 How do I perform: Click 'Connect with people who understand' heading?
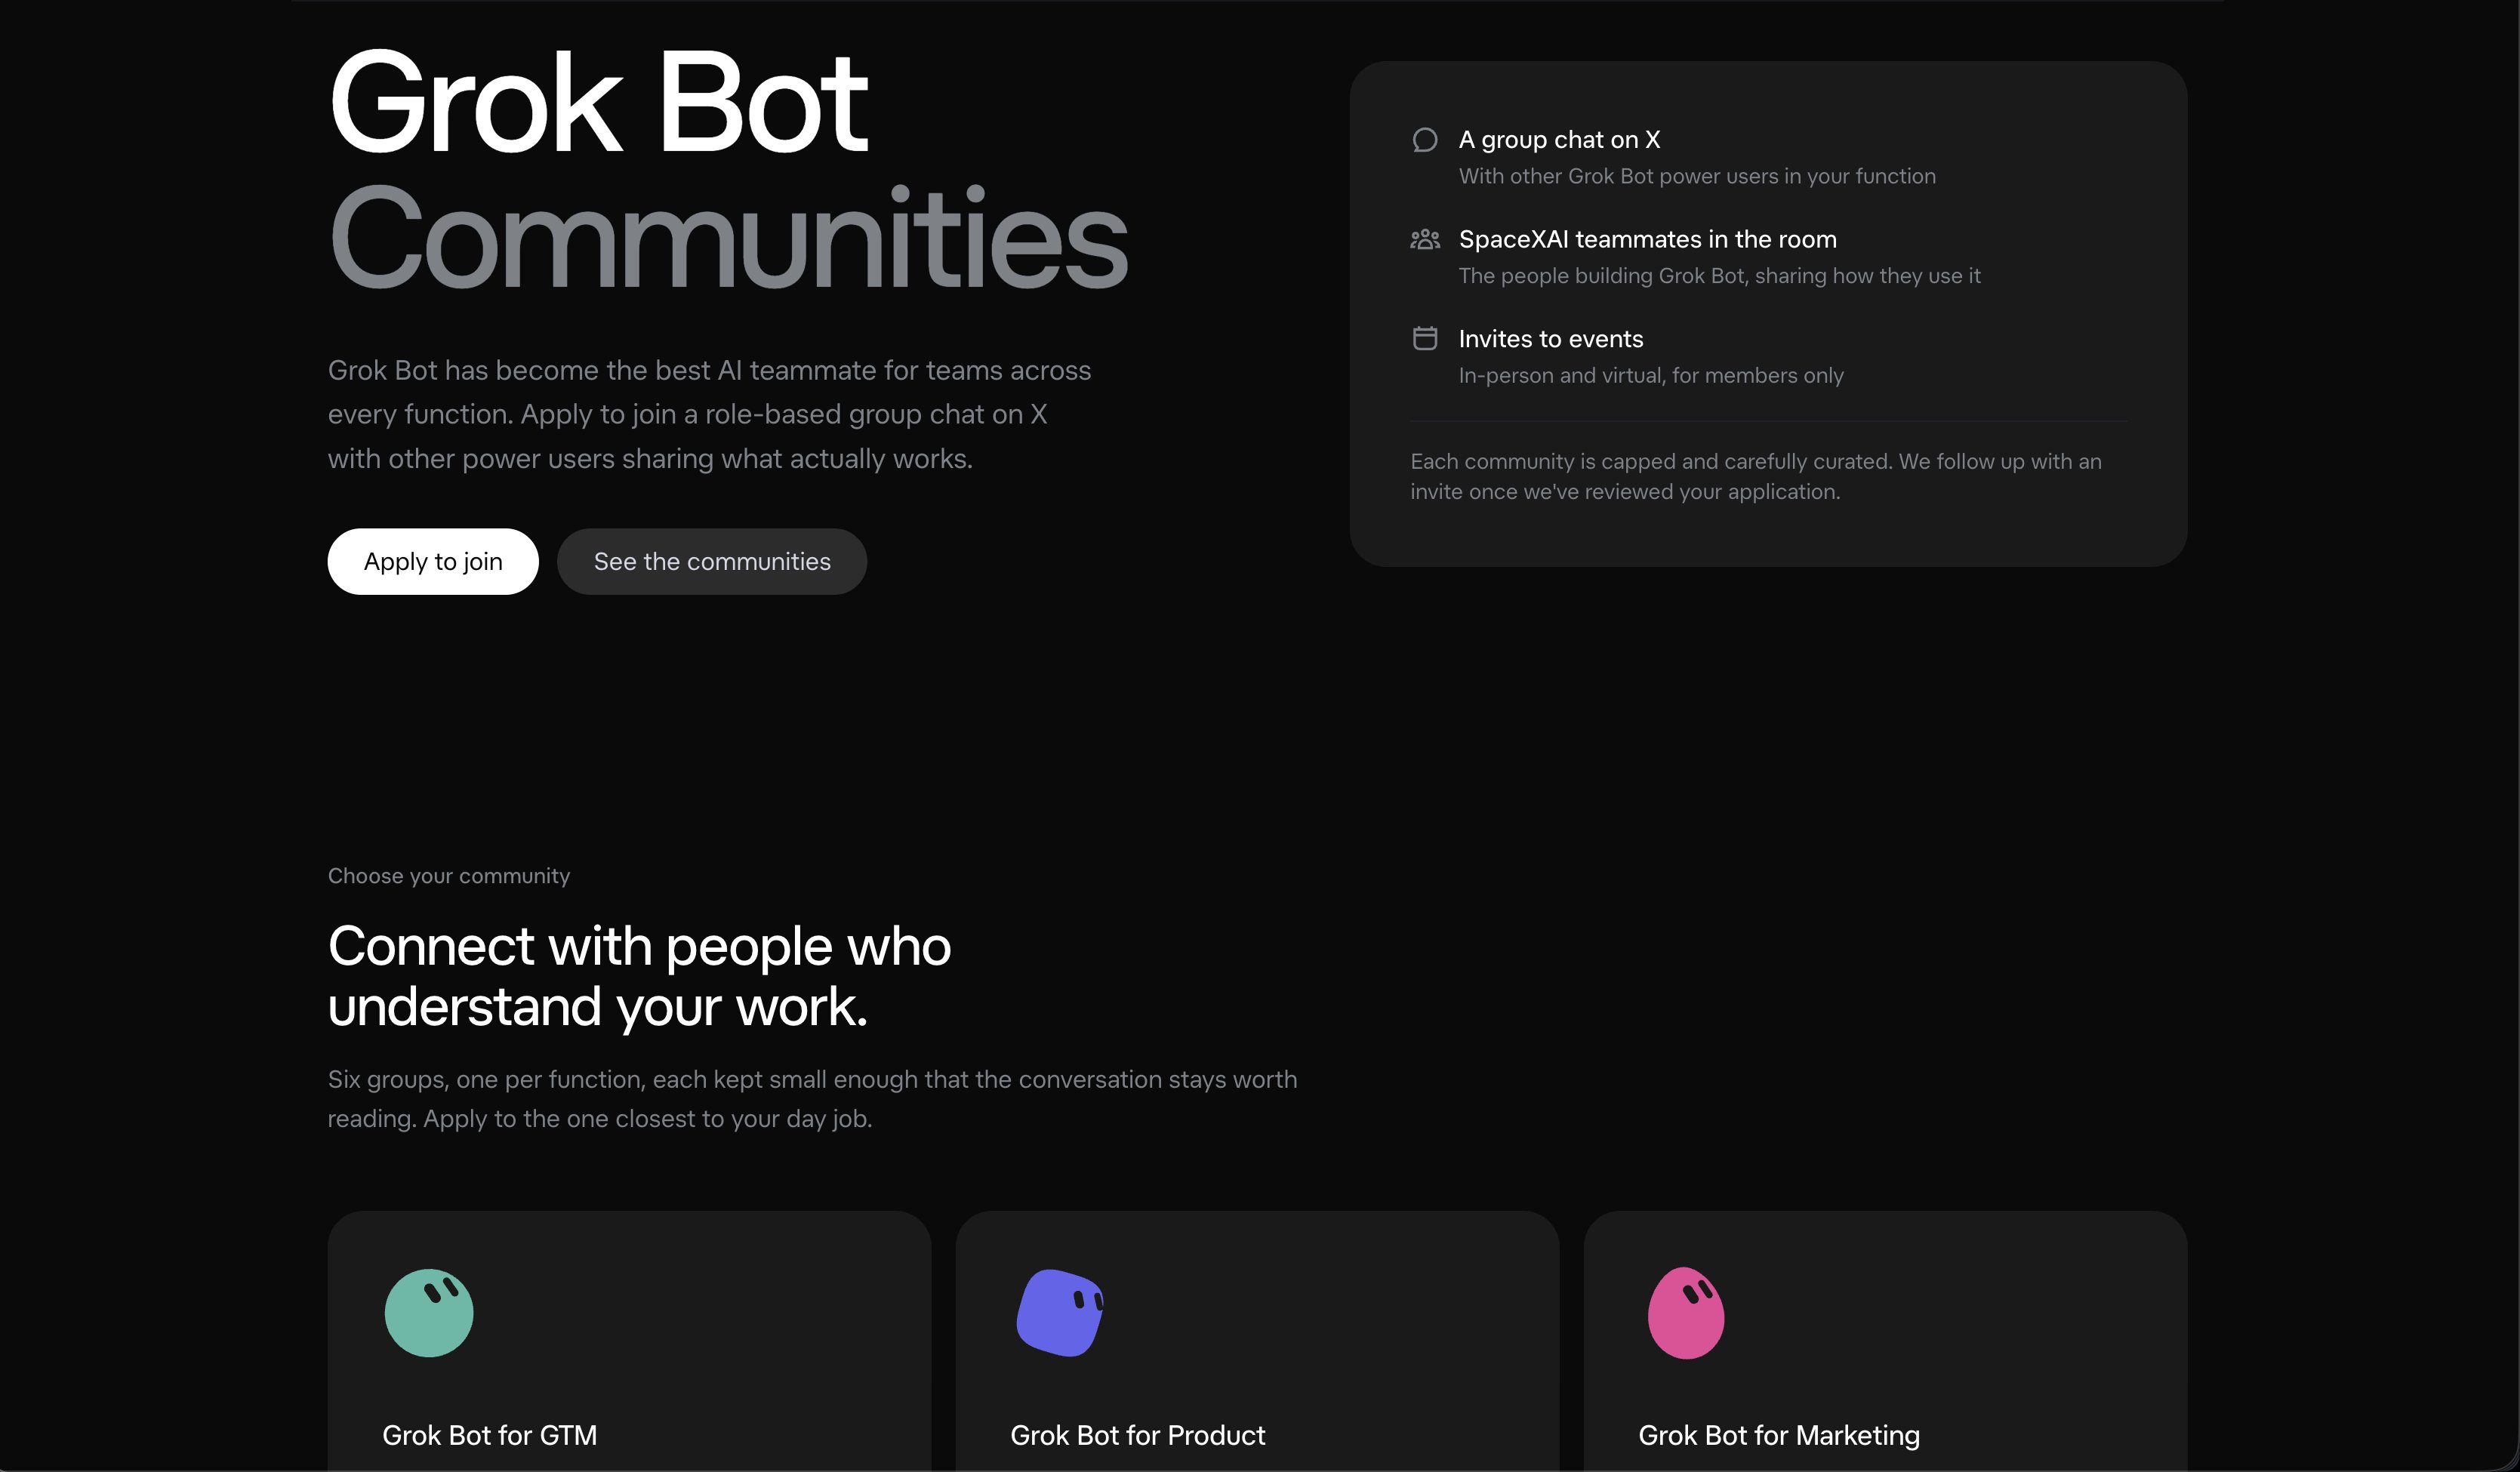639,976
